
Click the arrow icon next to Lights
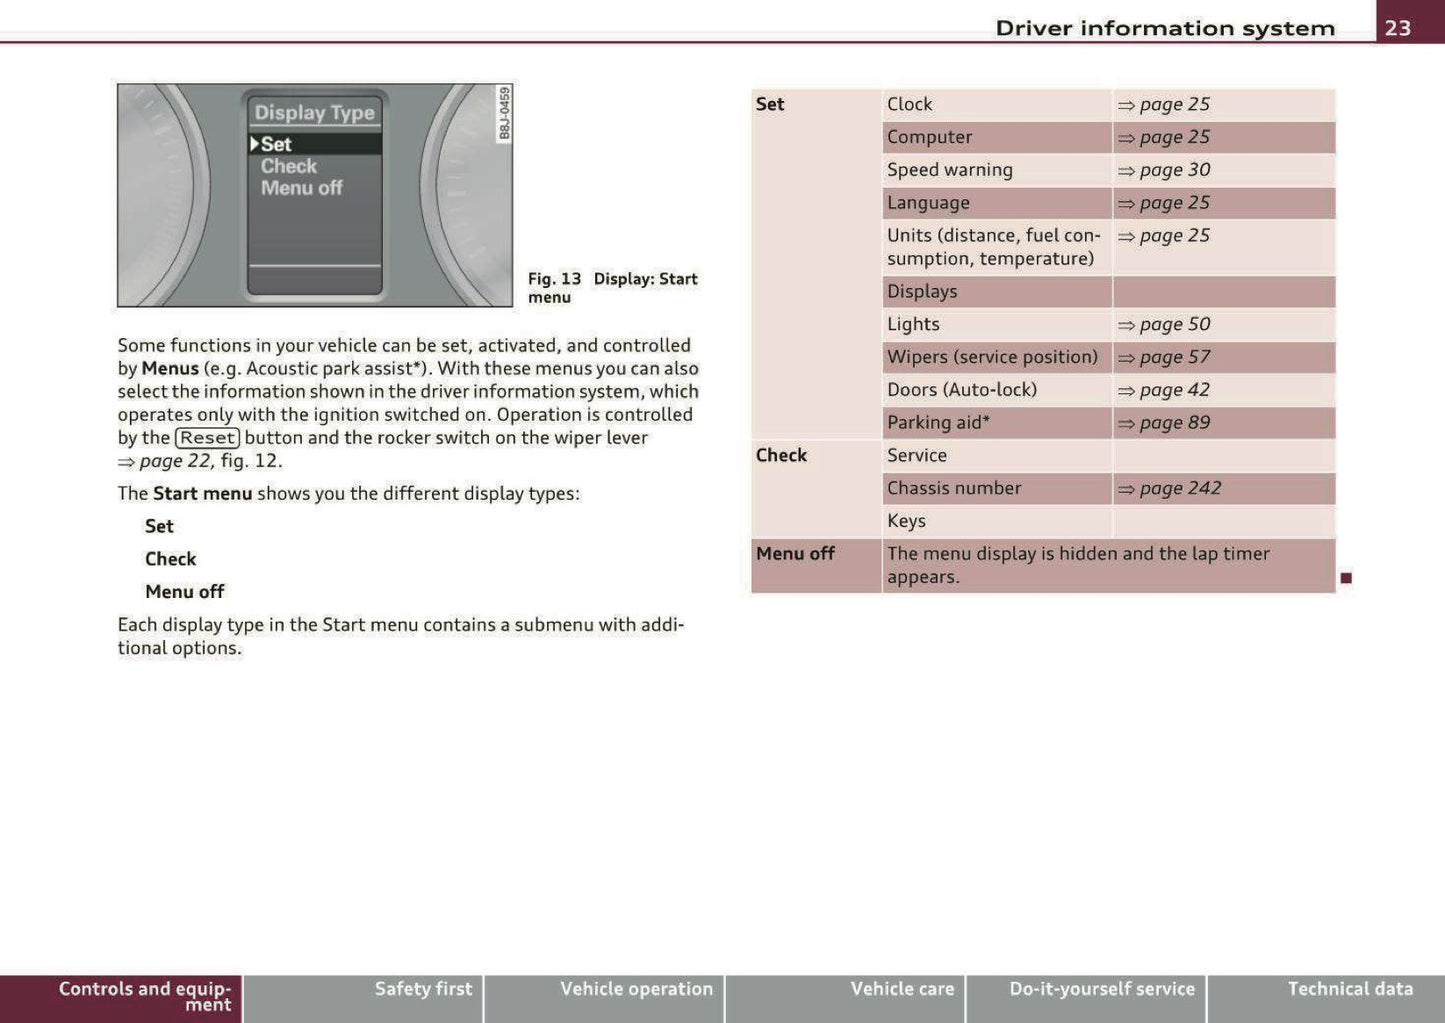click(1128, 324)
